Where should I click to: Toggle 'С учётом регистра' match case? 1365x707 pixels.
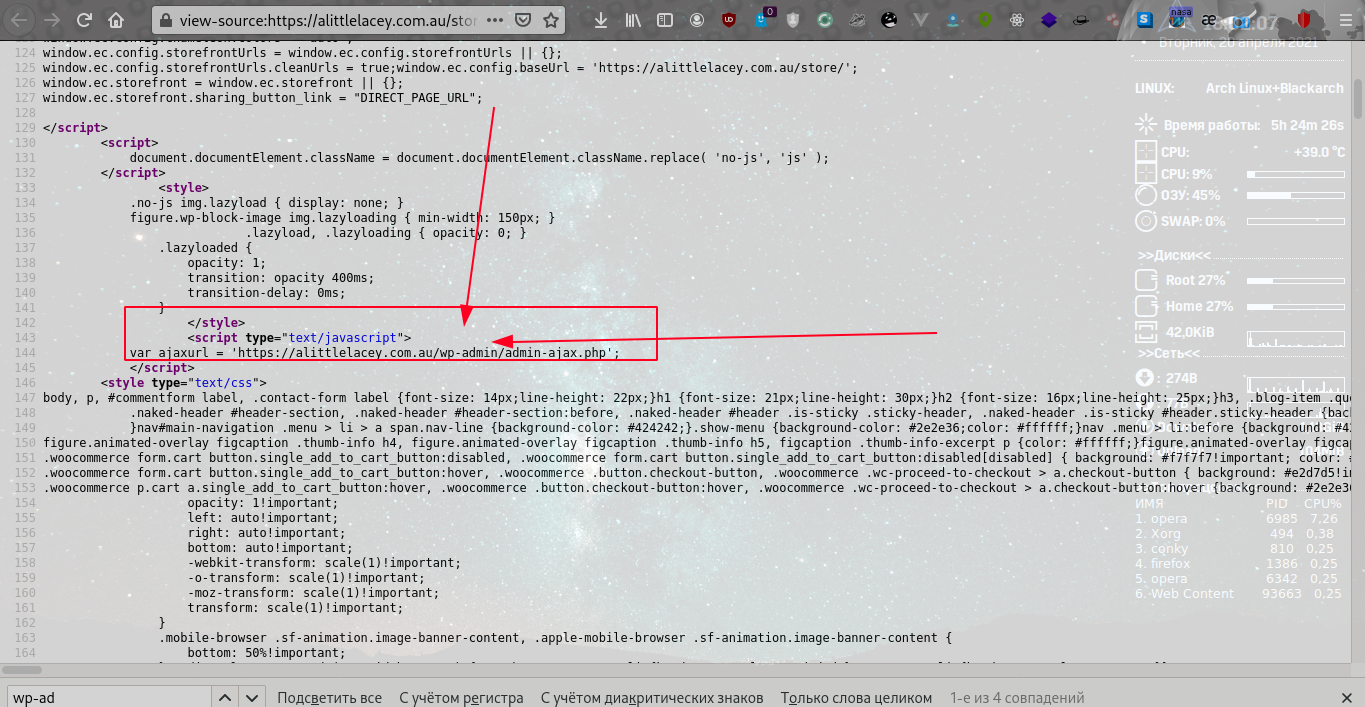461,697
